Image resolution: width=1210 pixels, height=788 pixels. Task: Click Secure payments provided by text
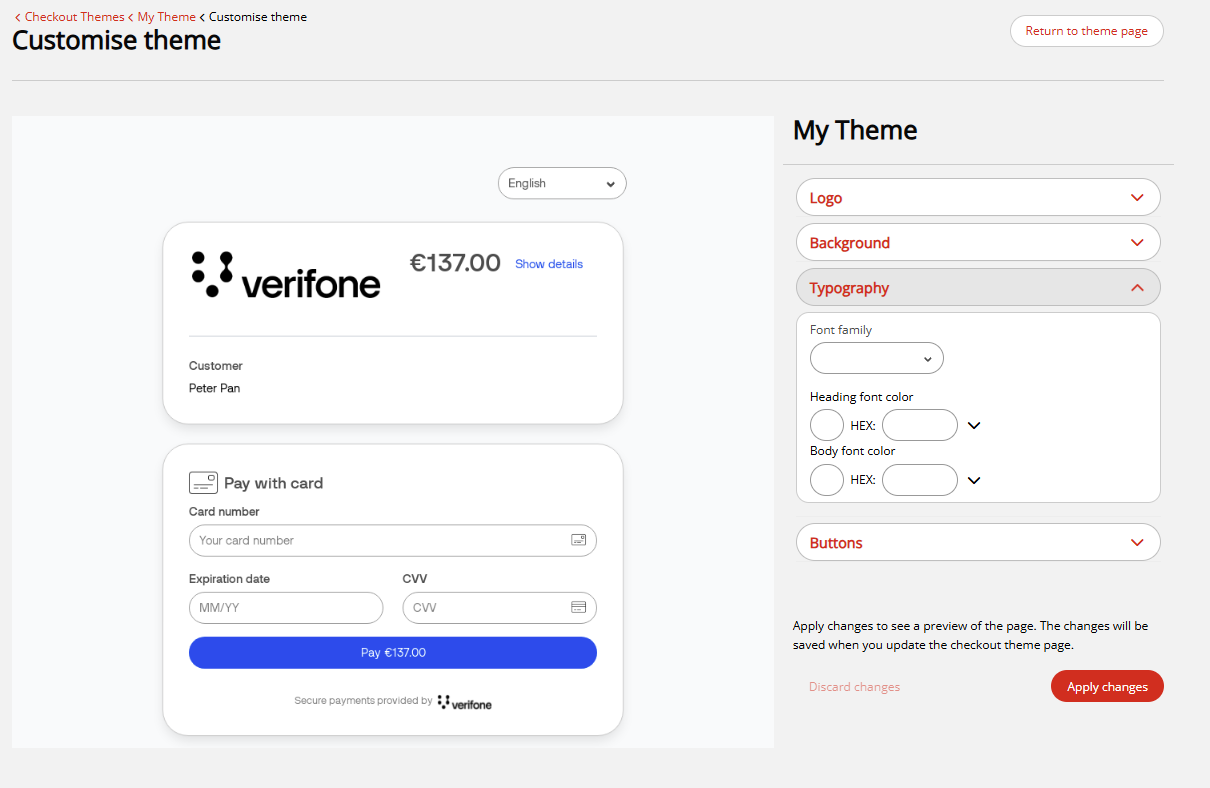[363, 701]
